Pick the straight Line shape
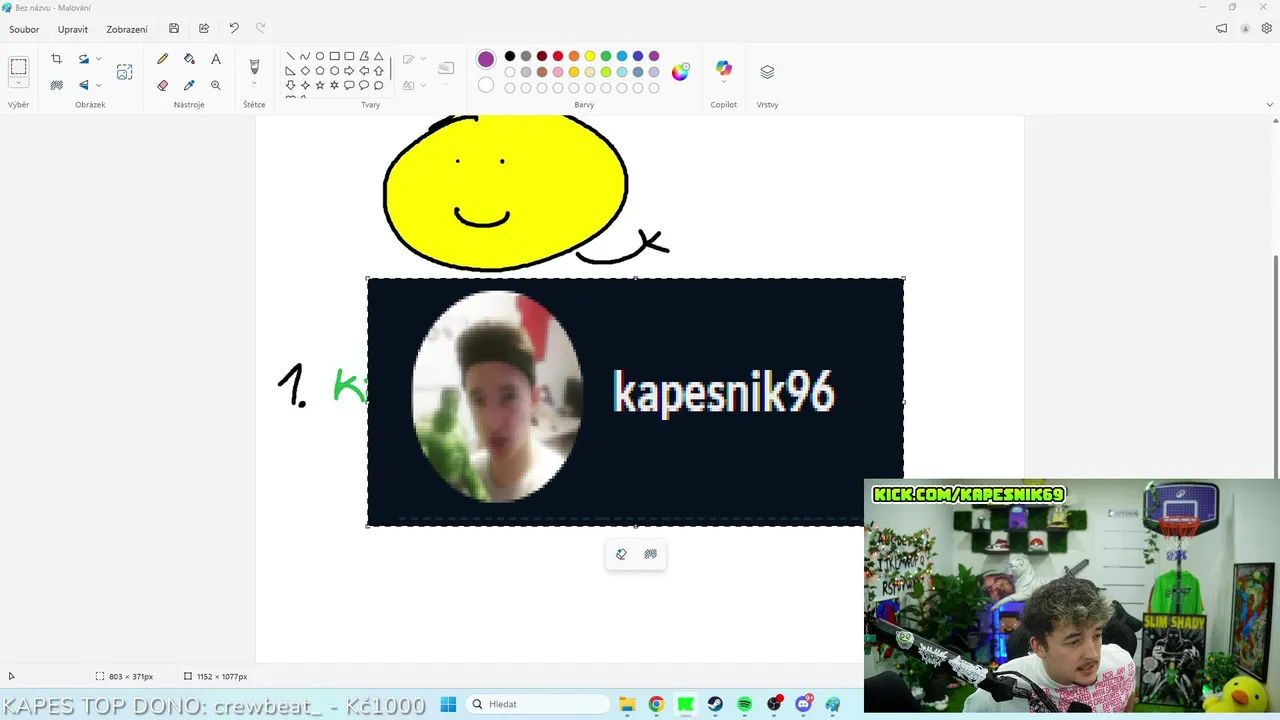The image size is (1280, 720). click(290, 56)
